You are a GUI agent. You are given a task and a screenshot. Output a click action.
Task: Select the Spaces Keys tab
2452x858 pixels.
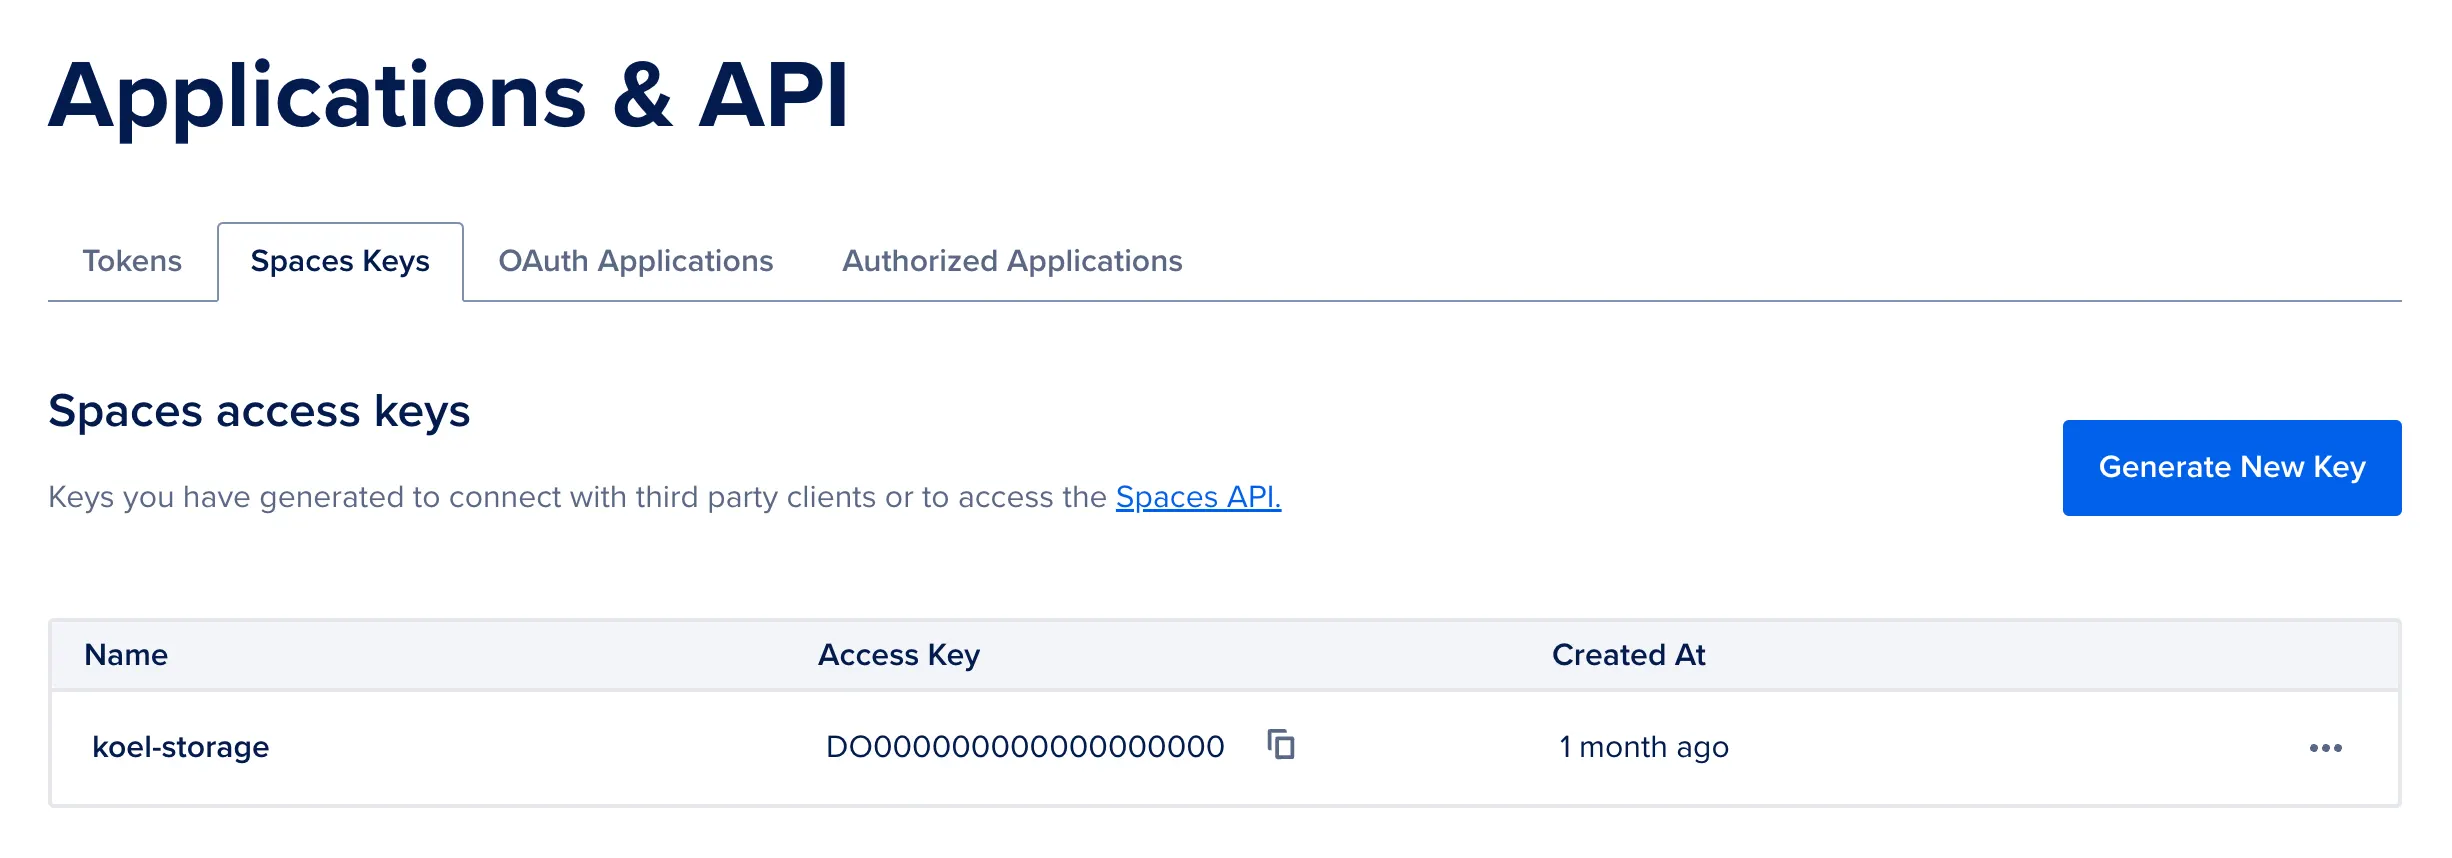[340, 261]
